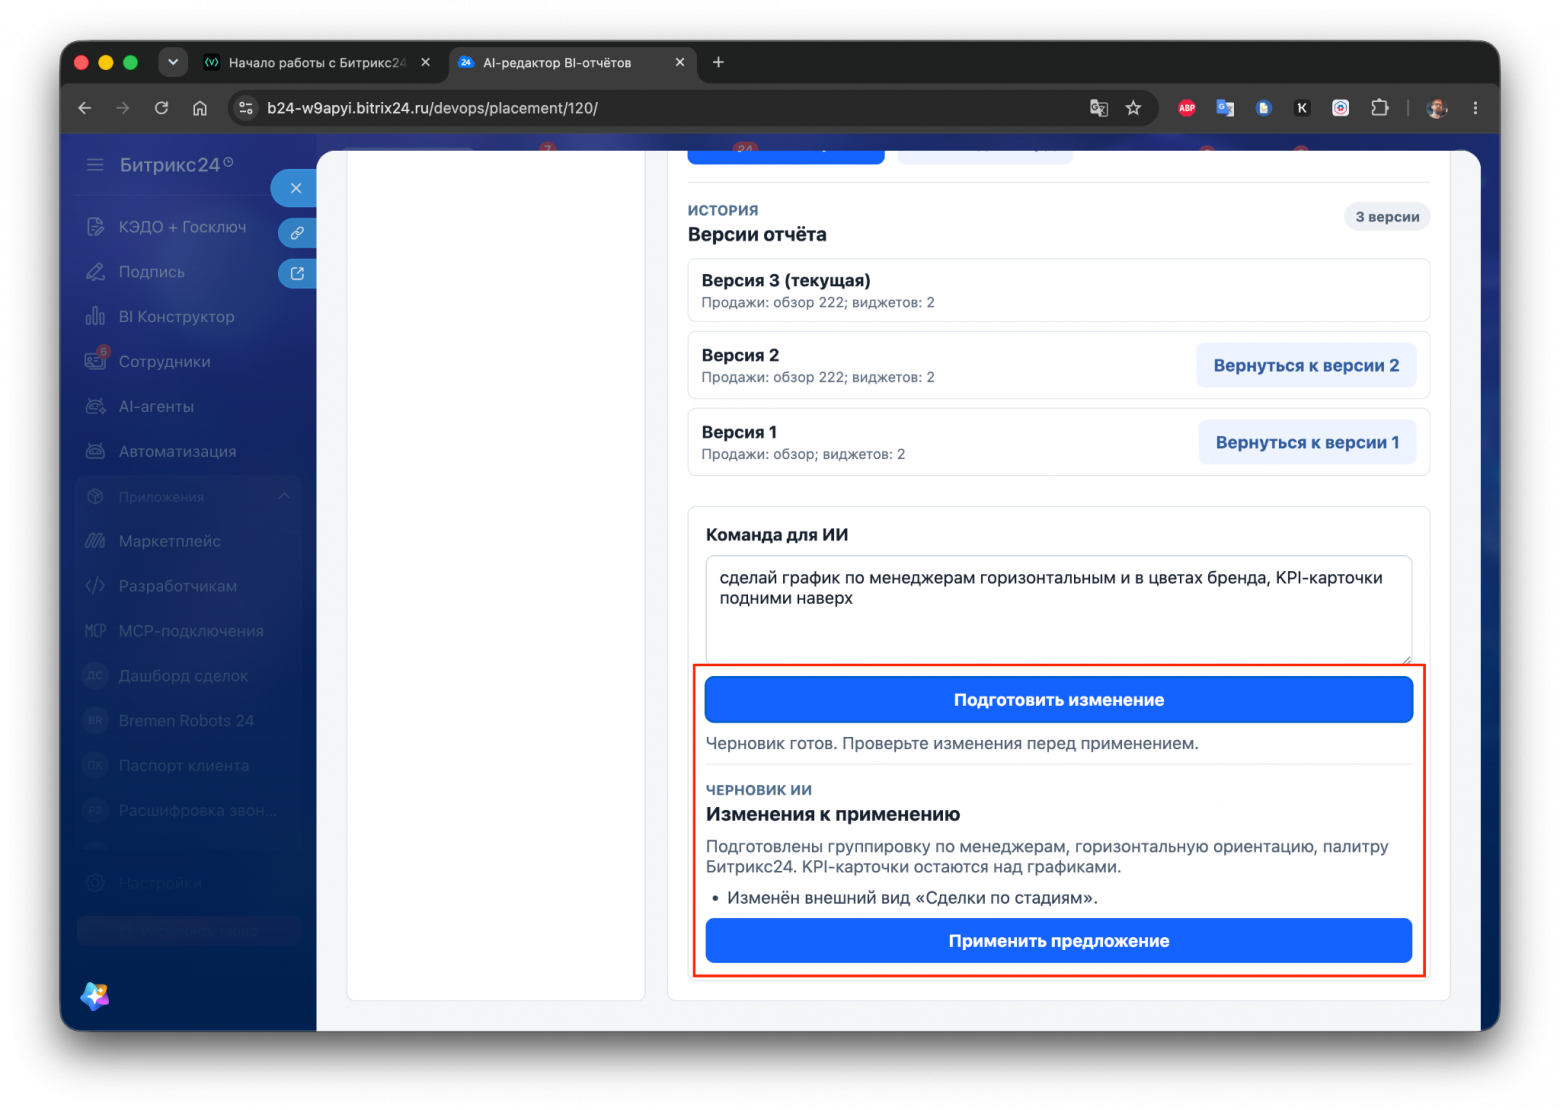Bookmark this page with star icon
Image resolution: width=1560 pixels, height=1110 pixels.
[1133, 108]
